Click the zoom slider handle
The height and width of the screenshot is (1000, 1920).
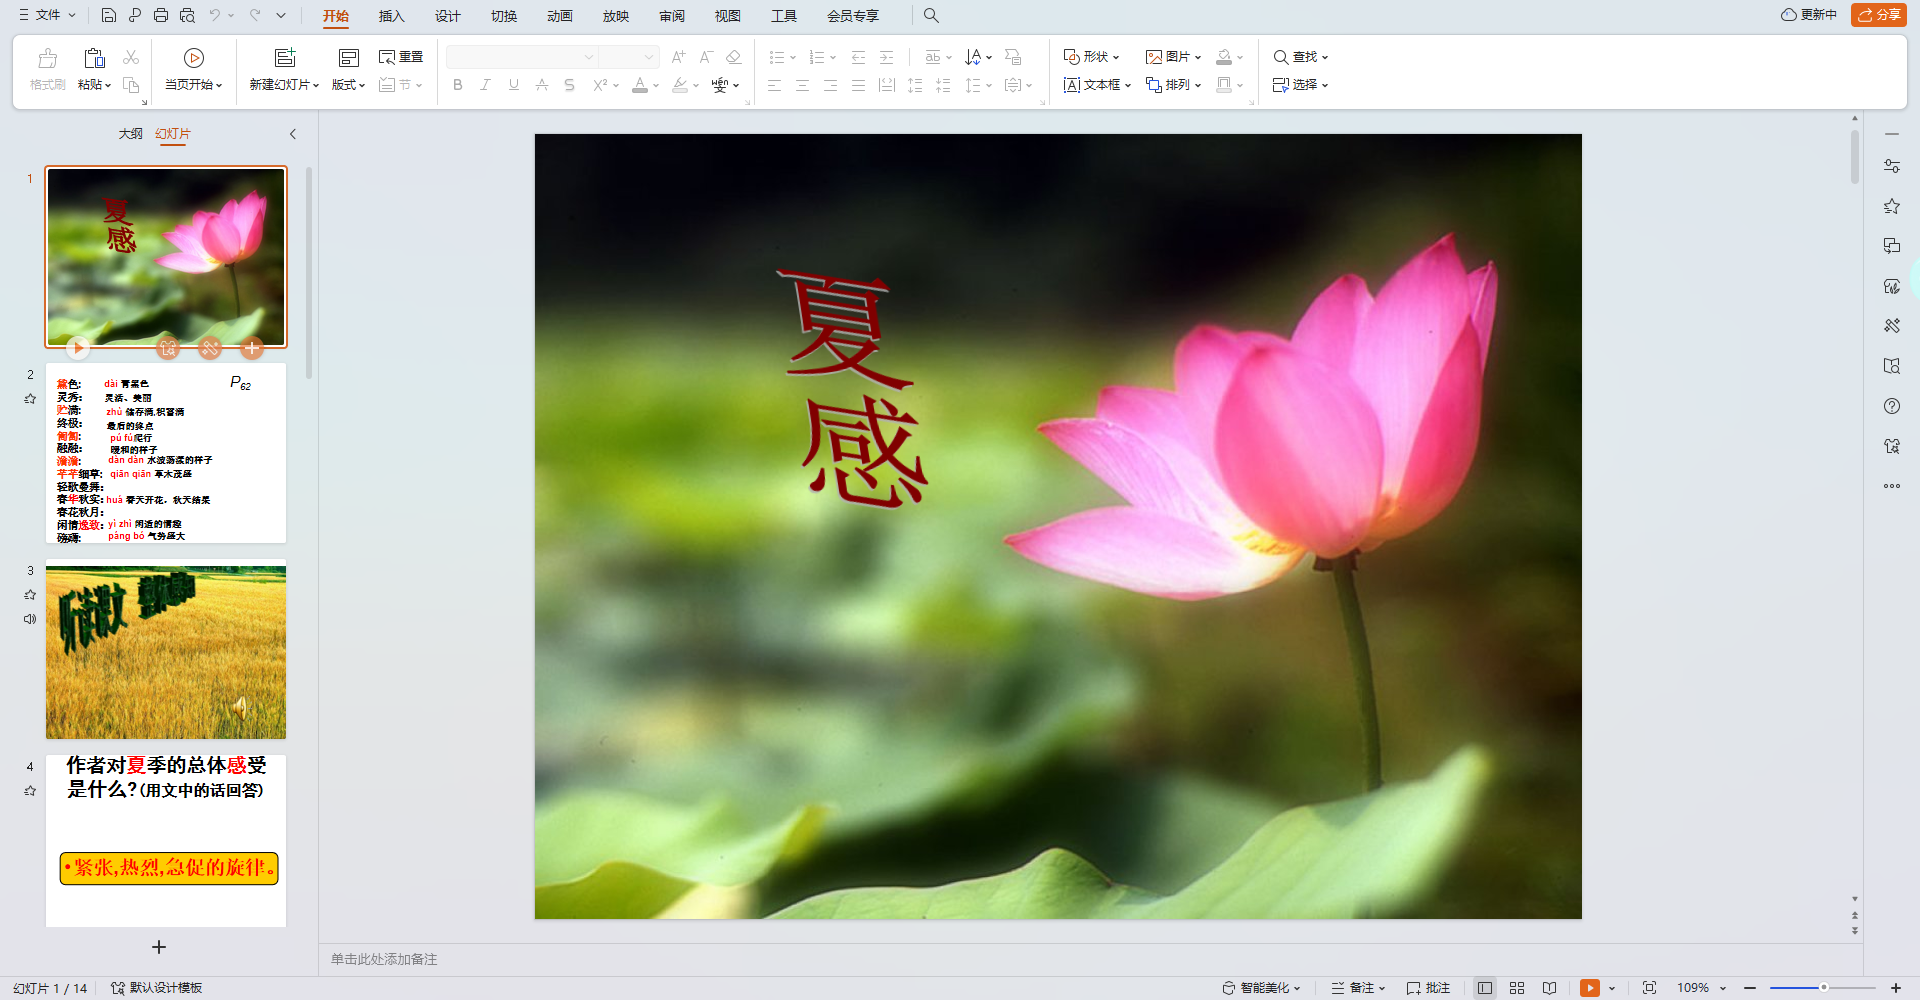1824,988
